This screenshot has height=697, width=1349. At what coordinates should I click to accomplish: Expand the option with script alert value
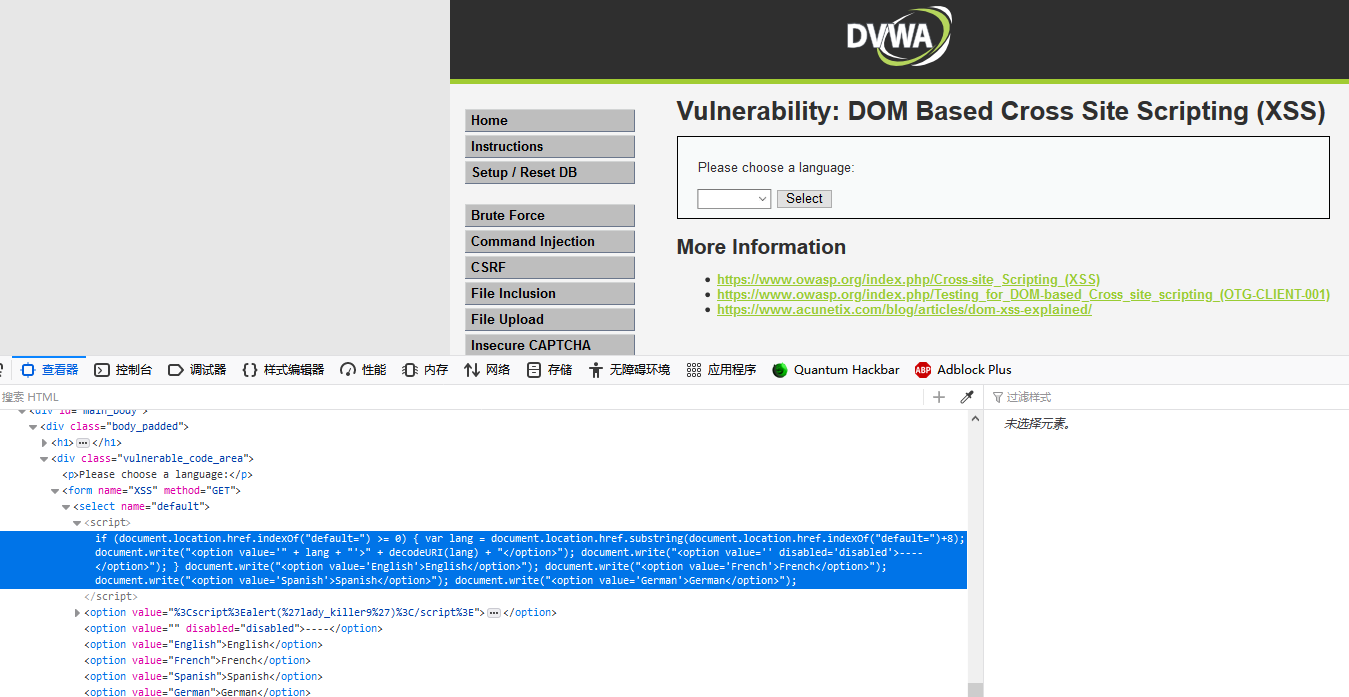coord(78,613)
